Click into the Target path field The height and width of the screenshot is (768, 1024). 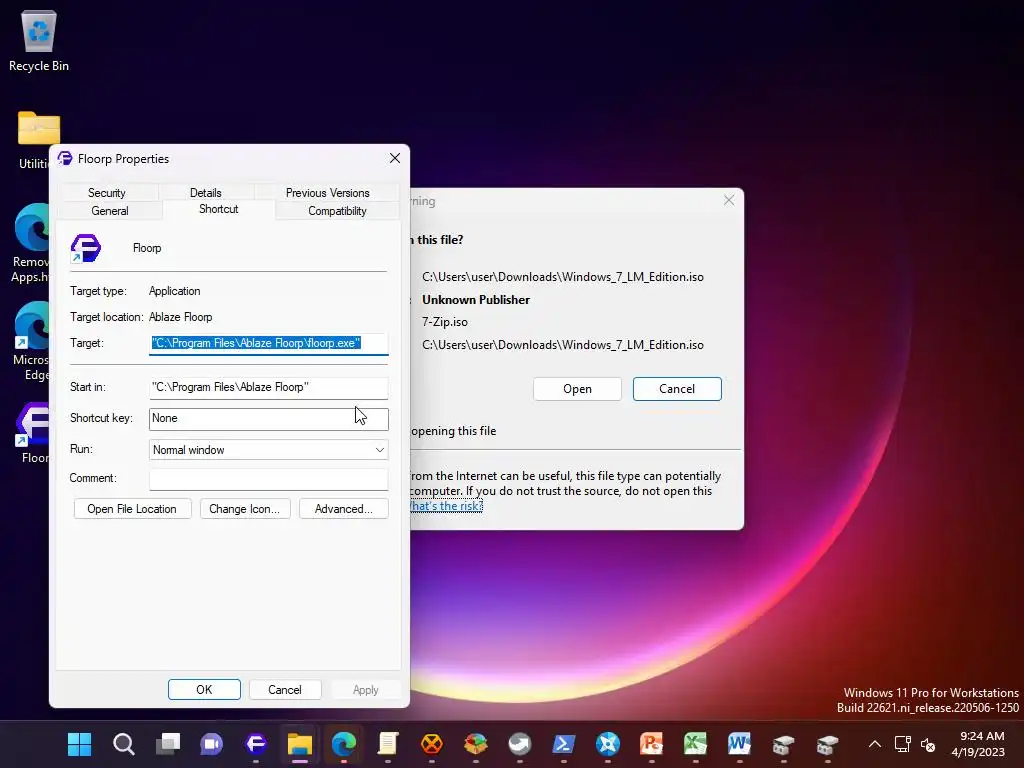click(x=268, y=344)
